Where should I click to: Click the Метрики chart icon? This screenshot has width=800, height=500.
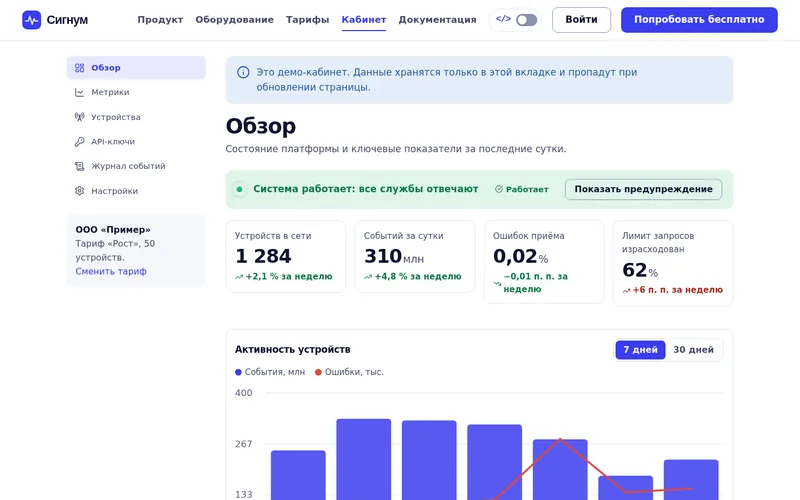point(80,92)
